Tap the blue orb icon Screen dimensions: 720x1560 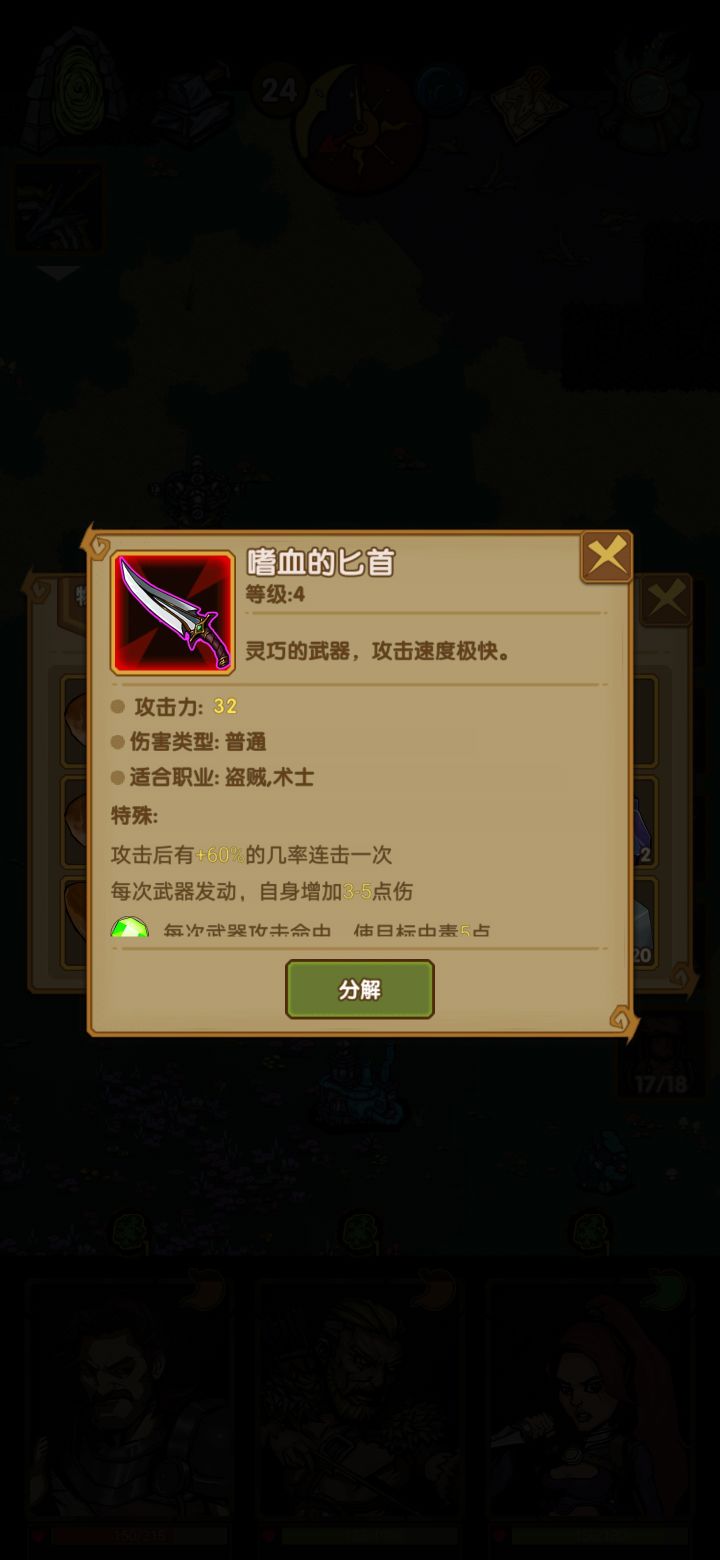pos(441,92)
